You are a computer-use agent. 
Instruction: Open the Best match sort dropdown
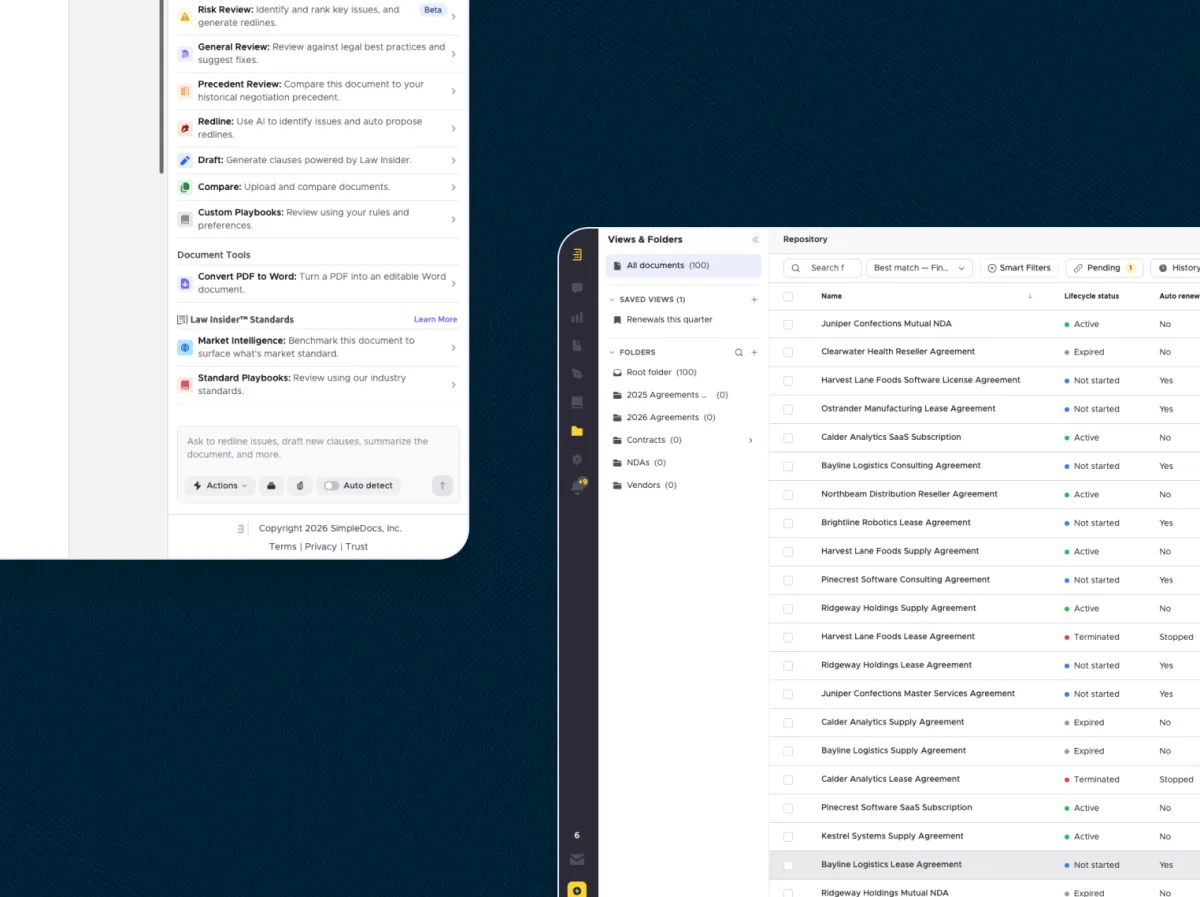click(x=919, y=268)
